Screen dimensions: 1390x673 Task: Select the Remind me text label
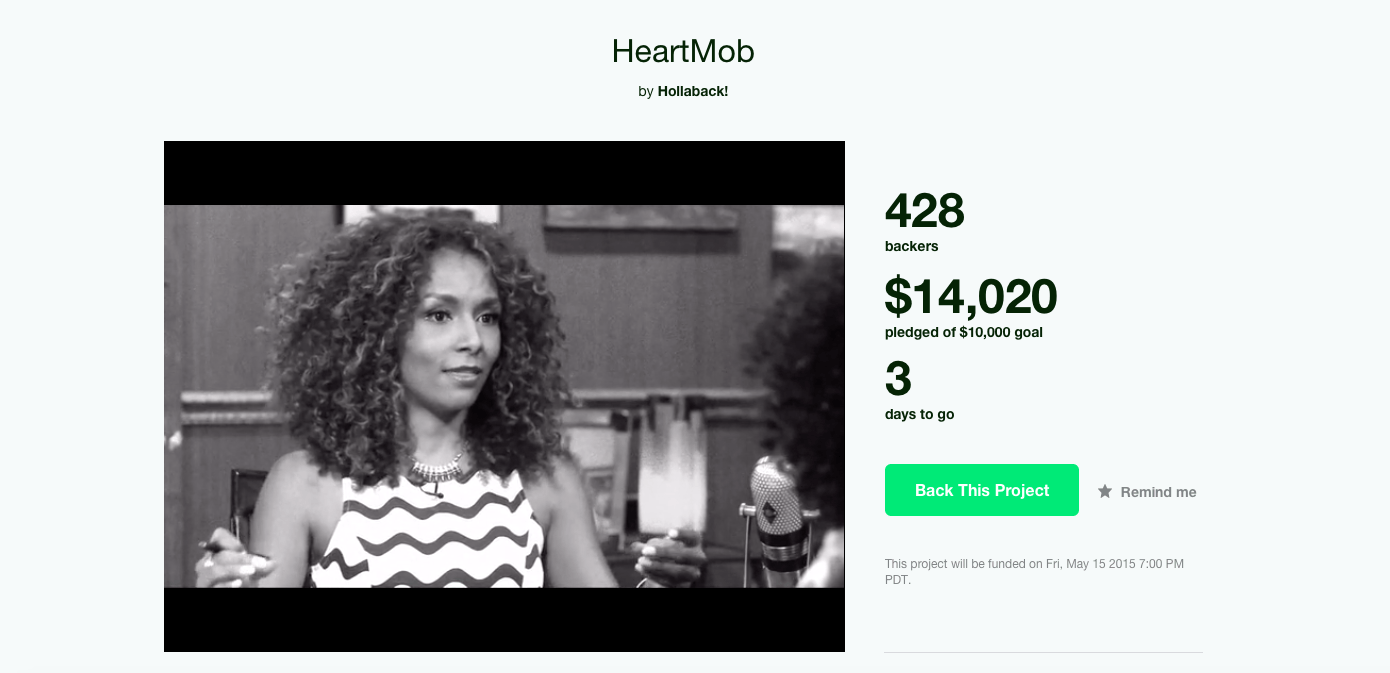(1158, 492)
